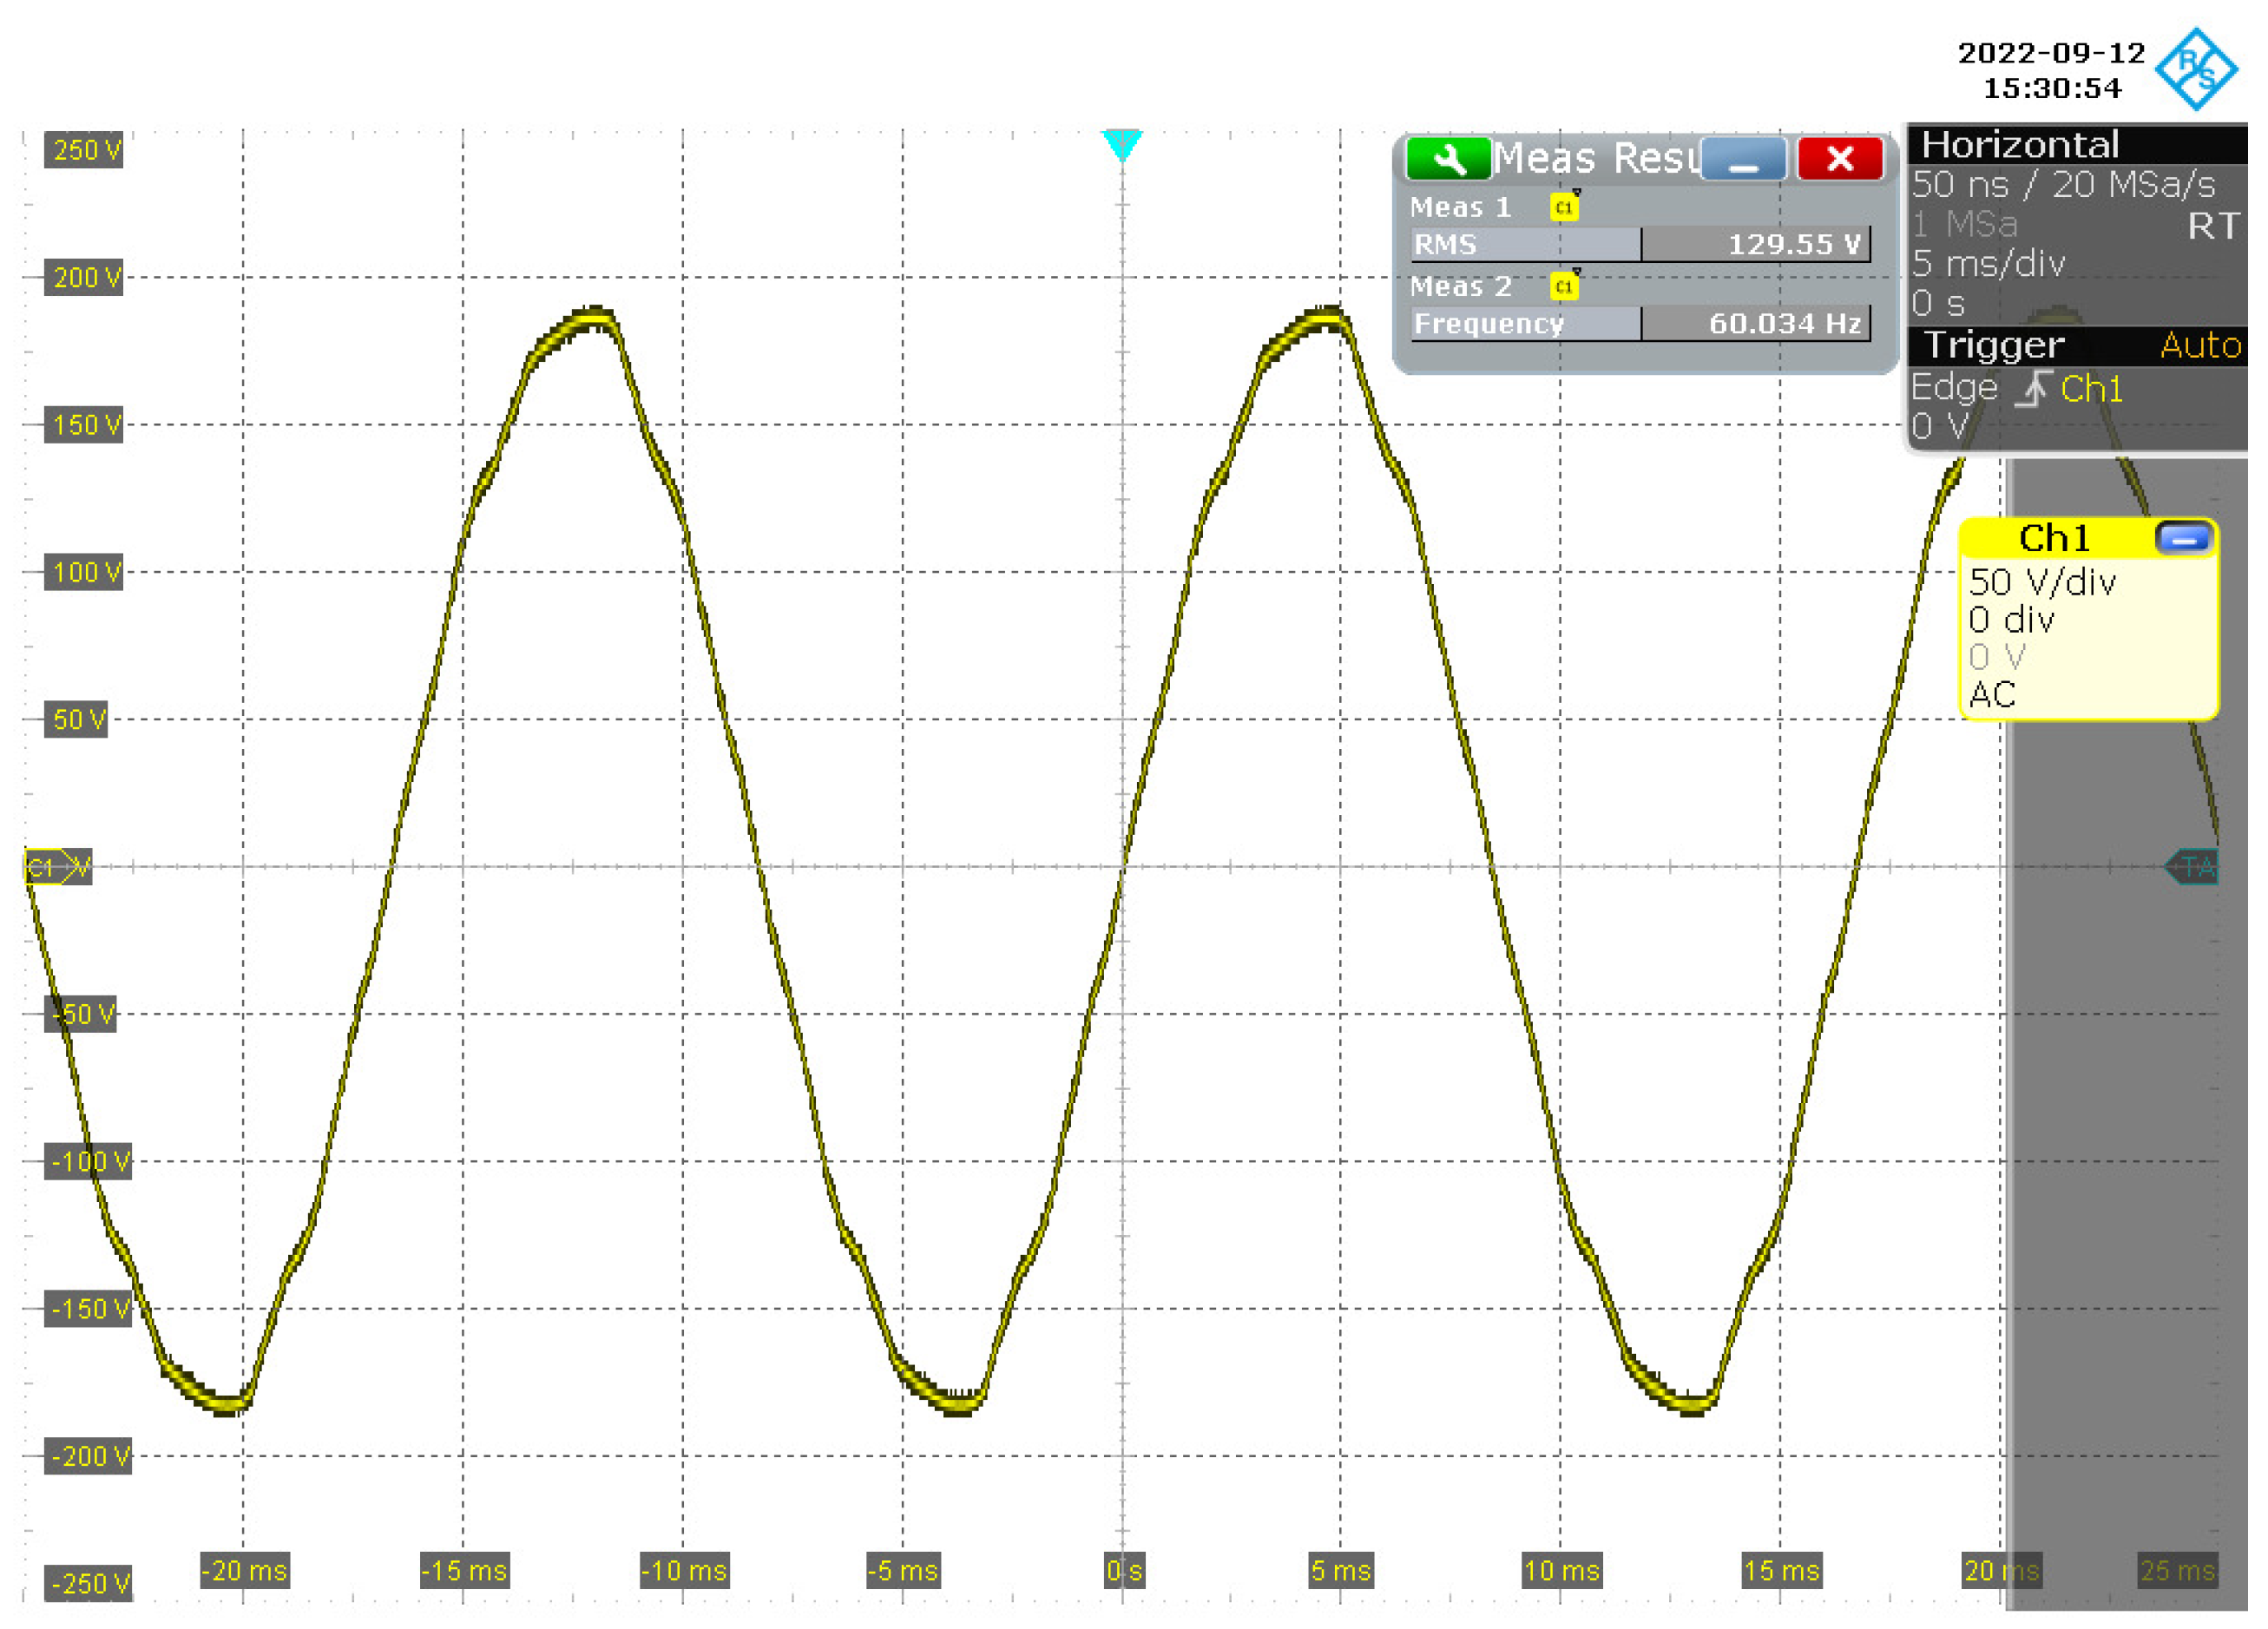The height and width of the screenshot is (1629, 2268).
Task: Select the Ch1 trigger source label
Action: tap(2091, 389)
